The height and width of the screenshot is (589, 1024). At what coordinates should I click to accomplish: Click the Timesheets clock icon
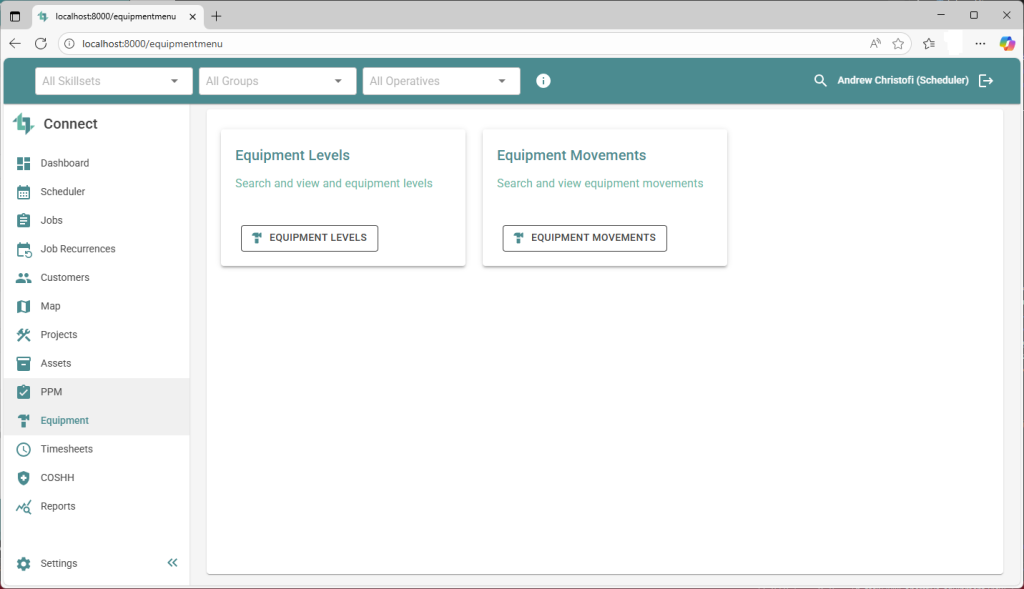(24, 449)
